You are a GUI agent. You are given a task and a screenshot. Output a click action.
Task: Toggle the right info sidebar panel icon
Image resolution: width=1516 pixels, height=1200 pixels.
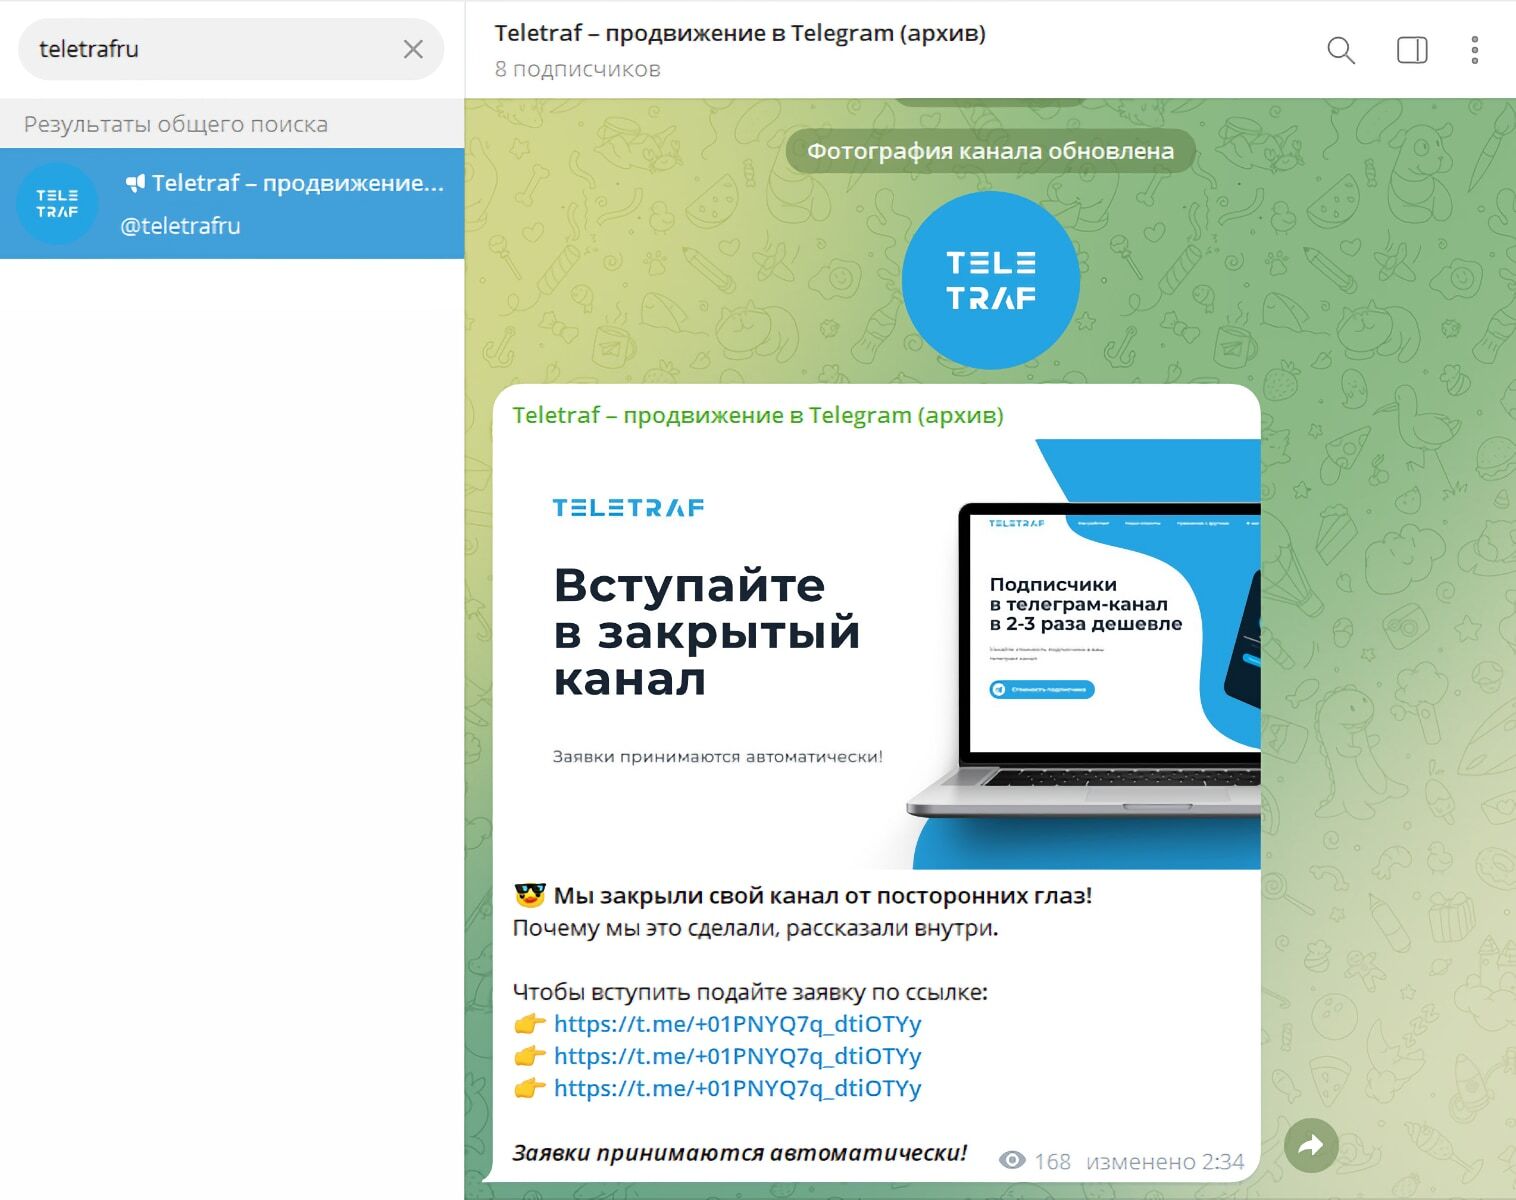(1411, 50)
